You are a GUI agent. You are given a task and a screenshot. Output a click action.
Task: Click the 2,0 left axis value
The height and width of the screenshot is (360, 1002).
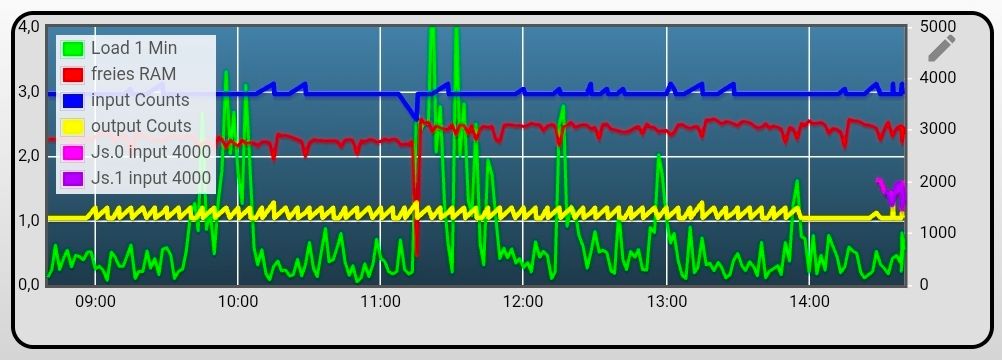(x=29, y=156)
